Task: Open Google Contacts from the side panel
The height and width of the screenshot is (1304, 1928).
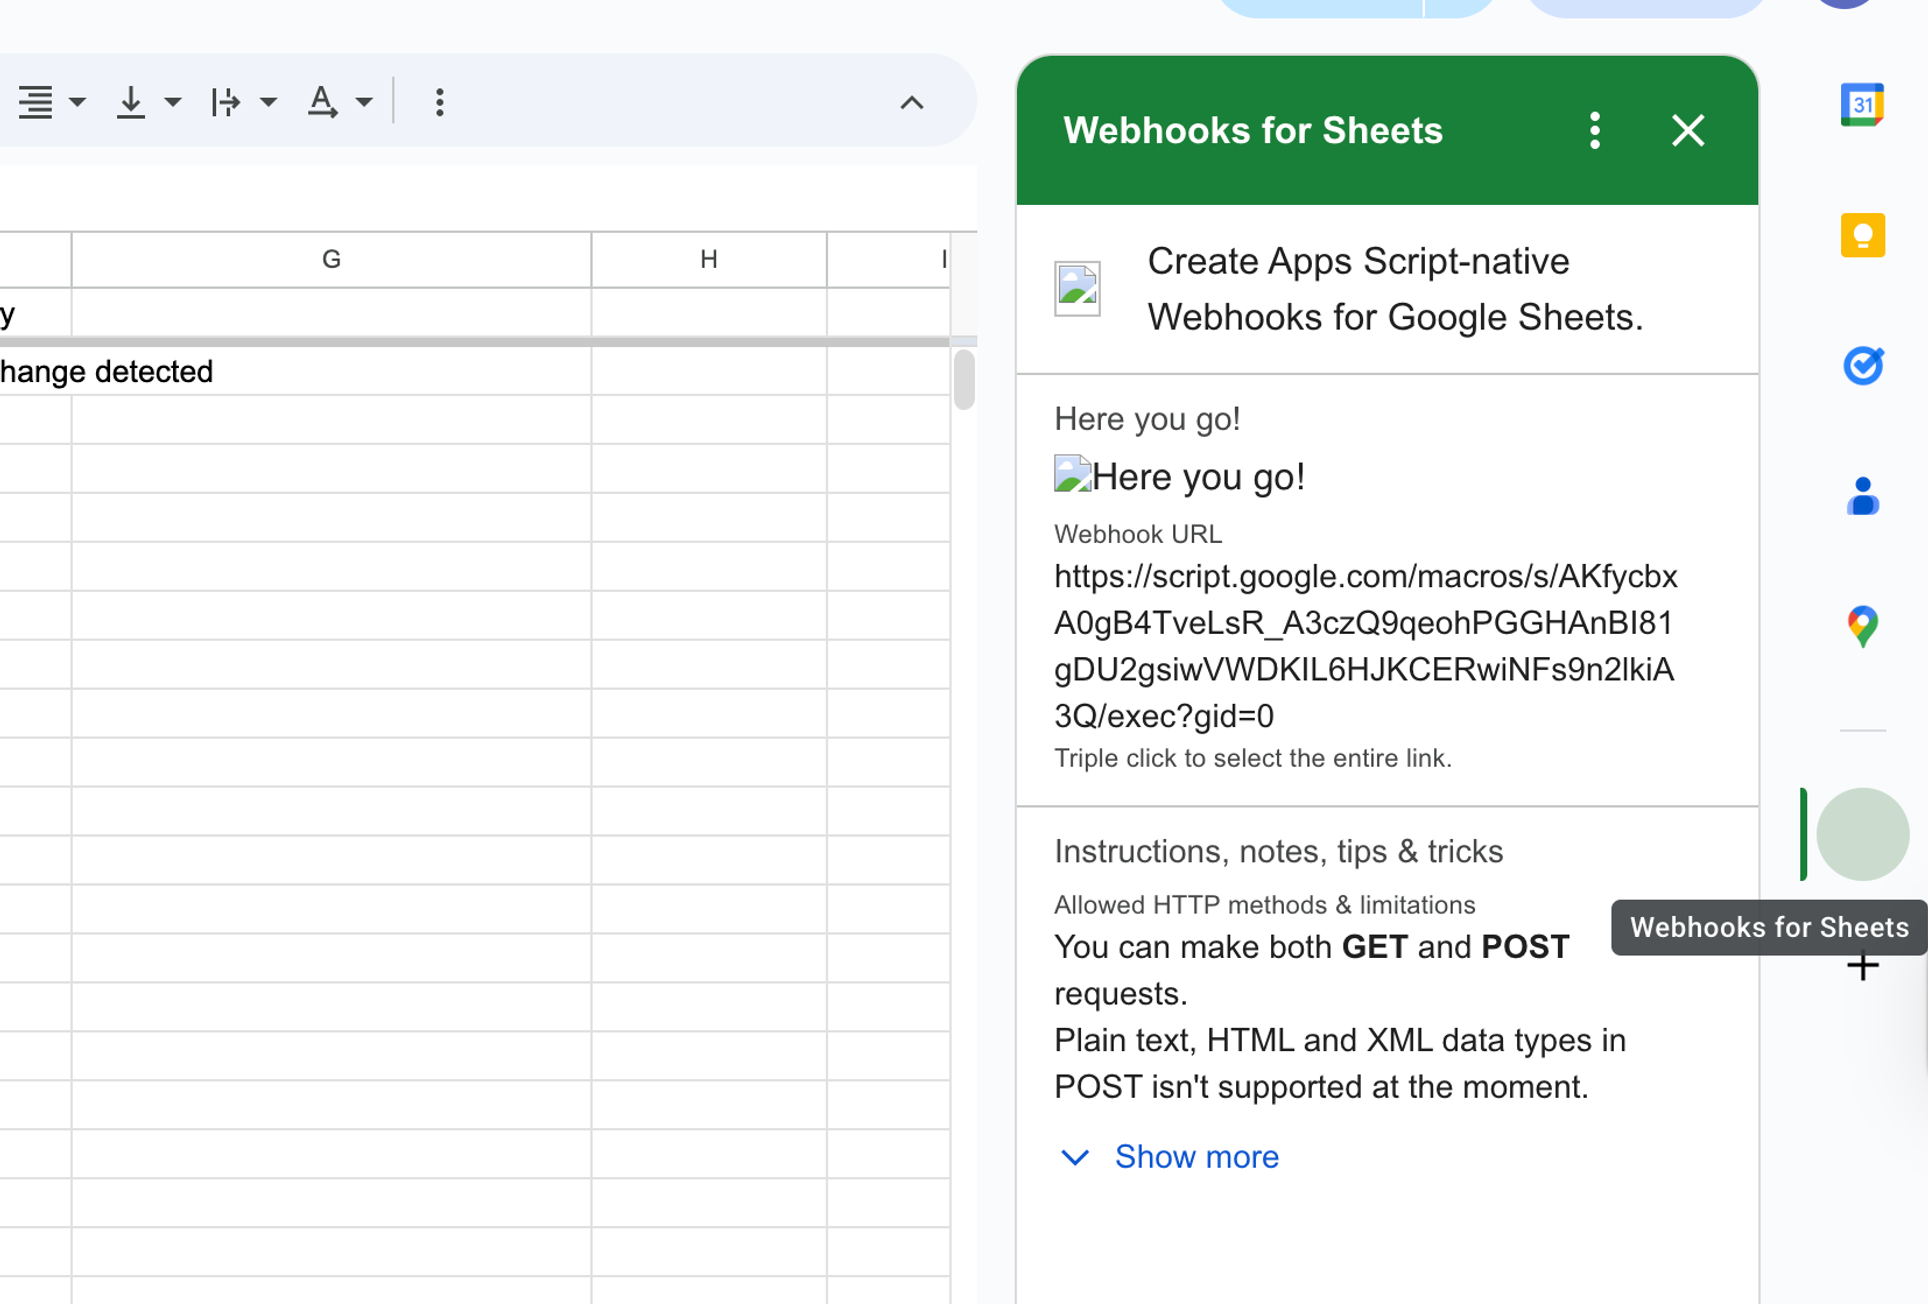Action: point(1862,497)
